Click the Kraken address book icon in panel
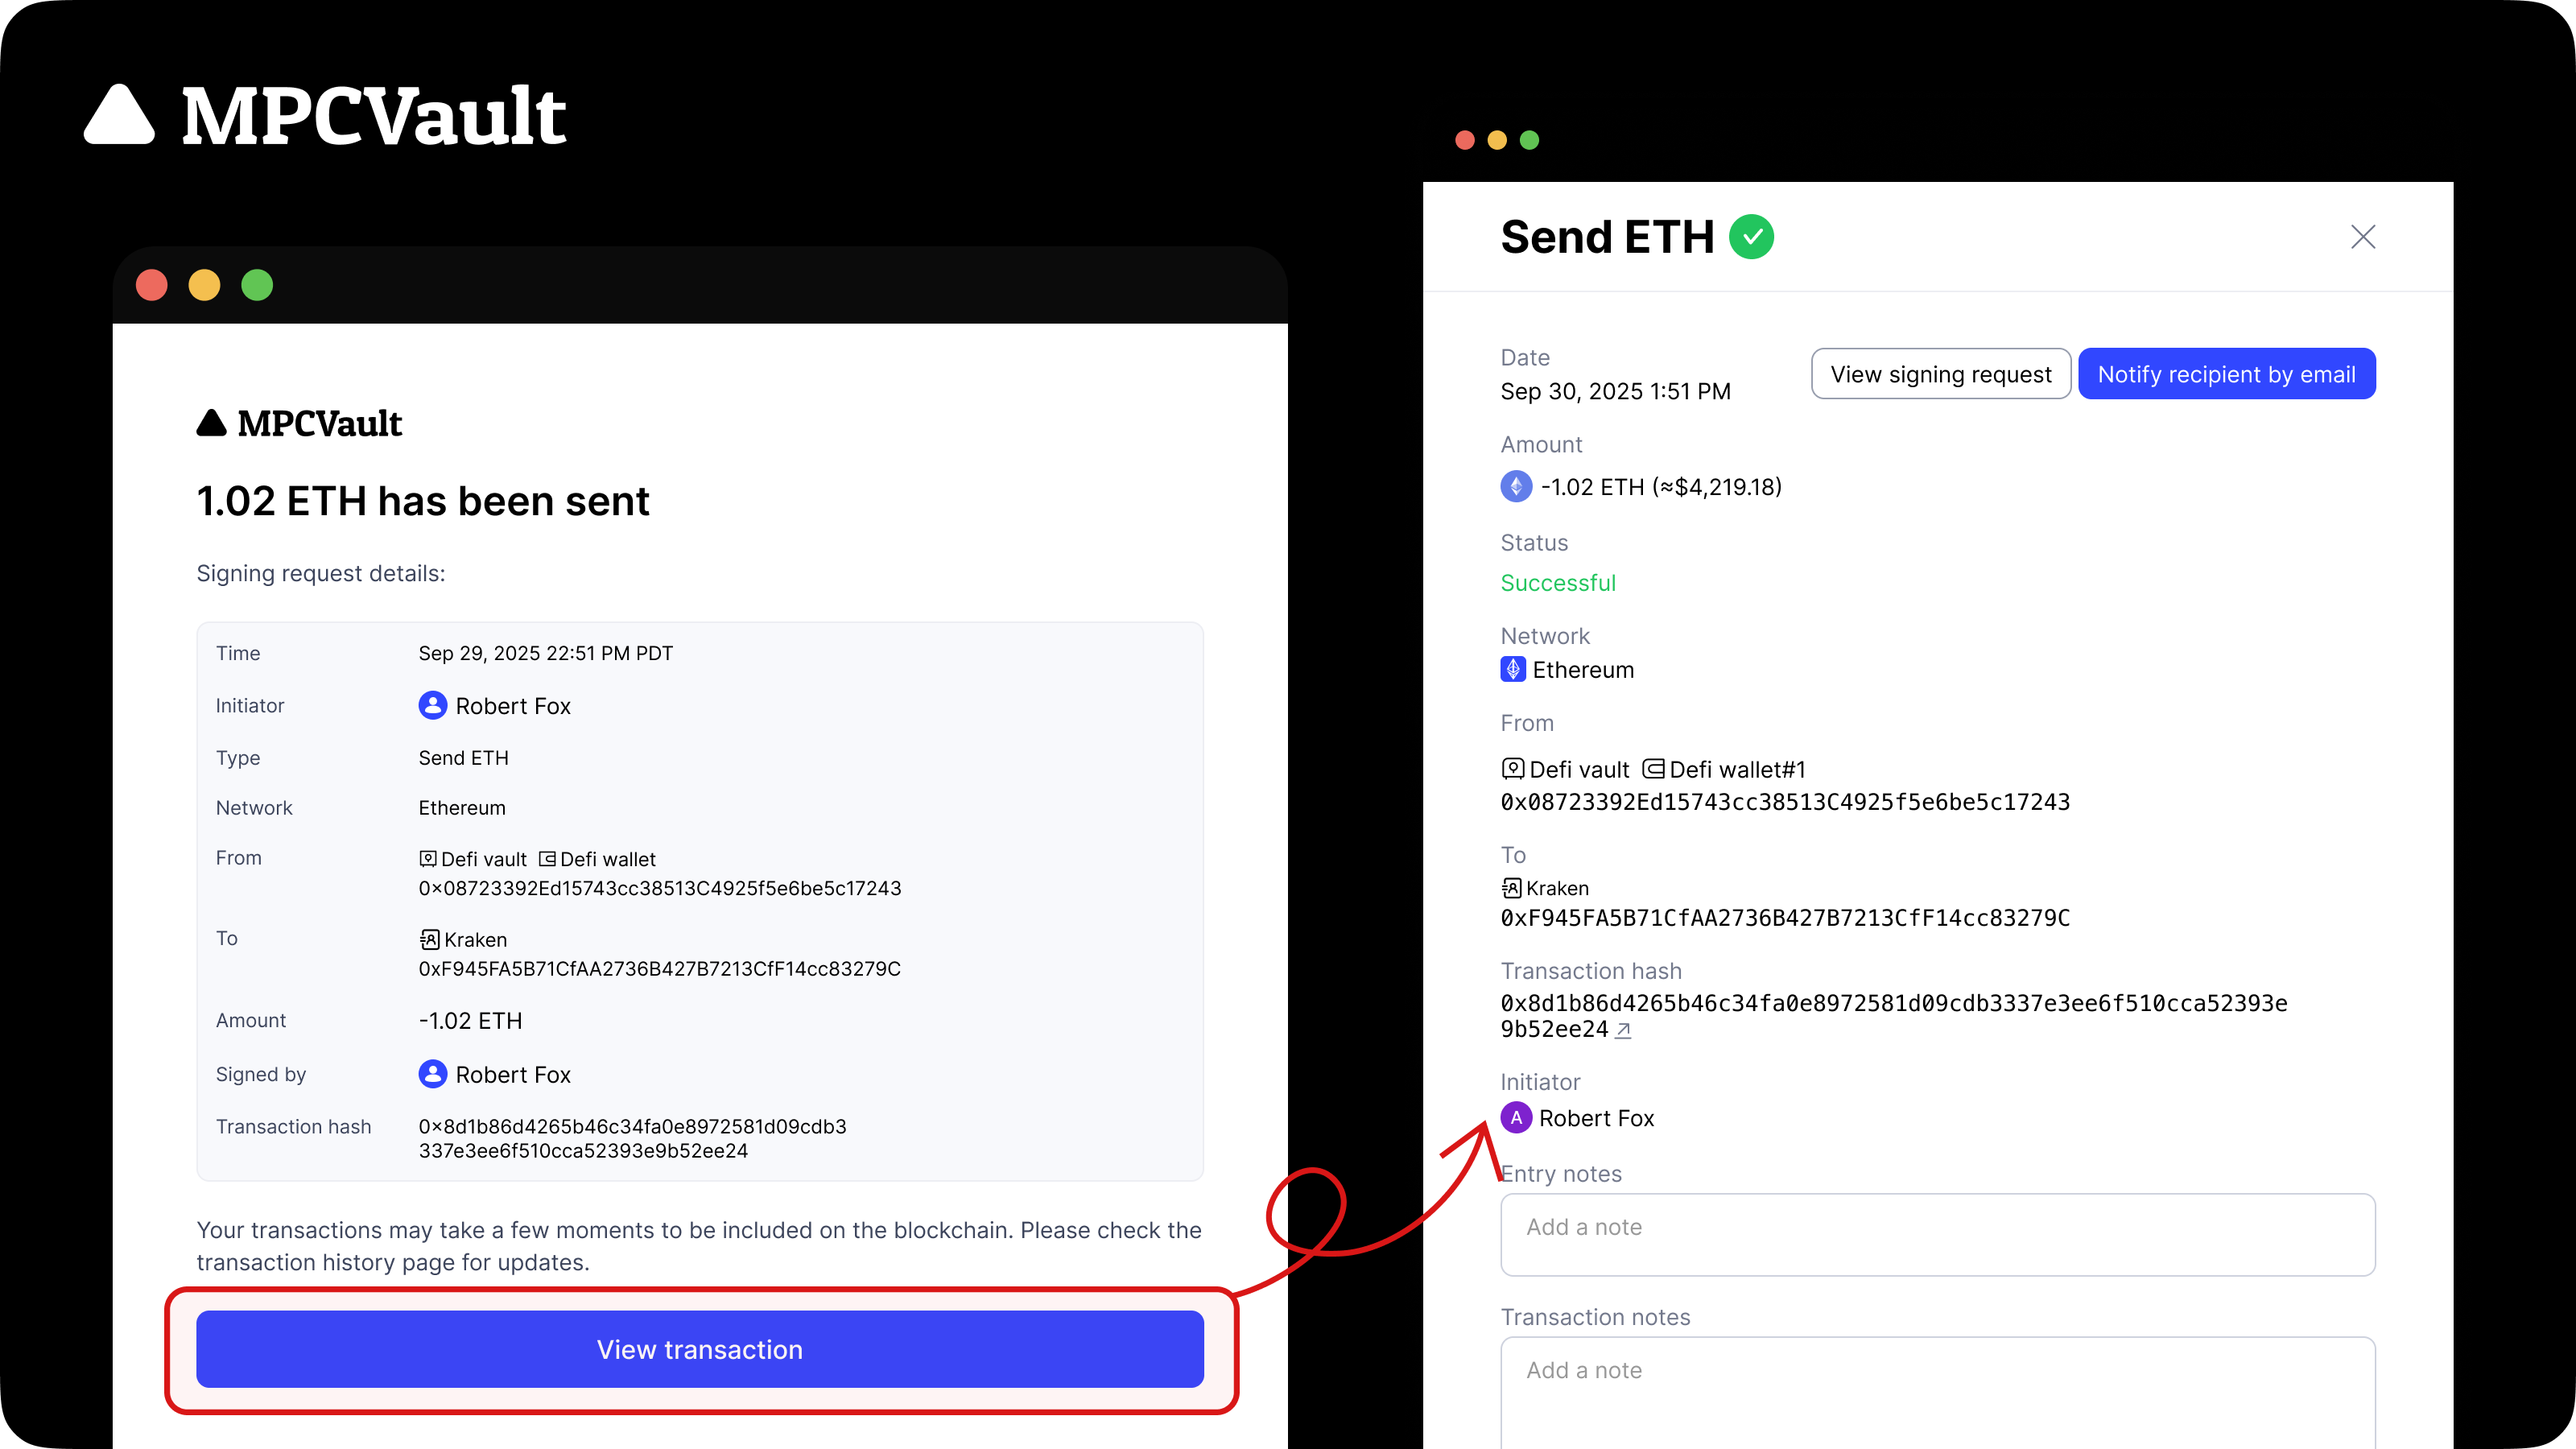 coord(1511,888)
